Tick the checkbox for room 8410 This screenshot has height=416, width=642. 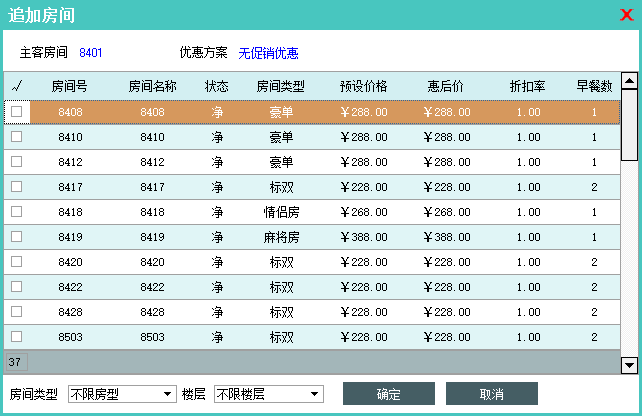tap(16, 136)
